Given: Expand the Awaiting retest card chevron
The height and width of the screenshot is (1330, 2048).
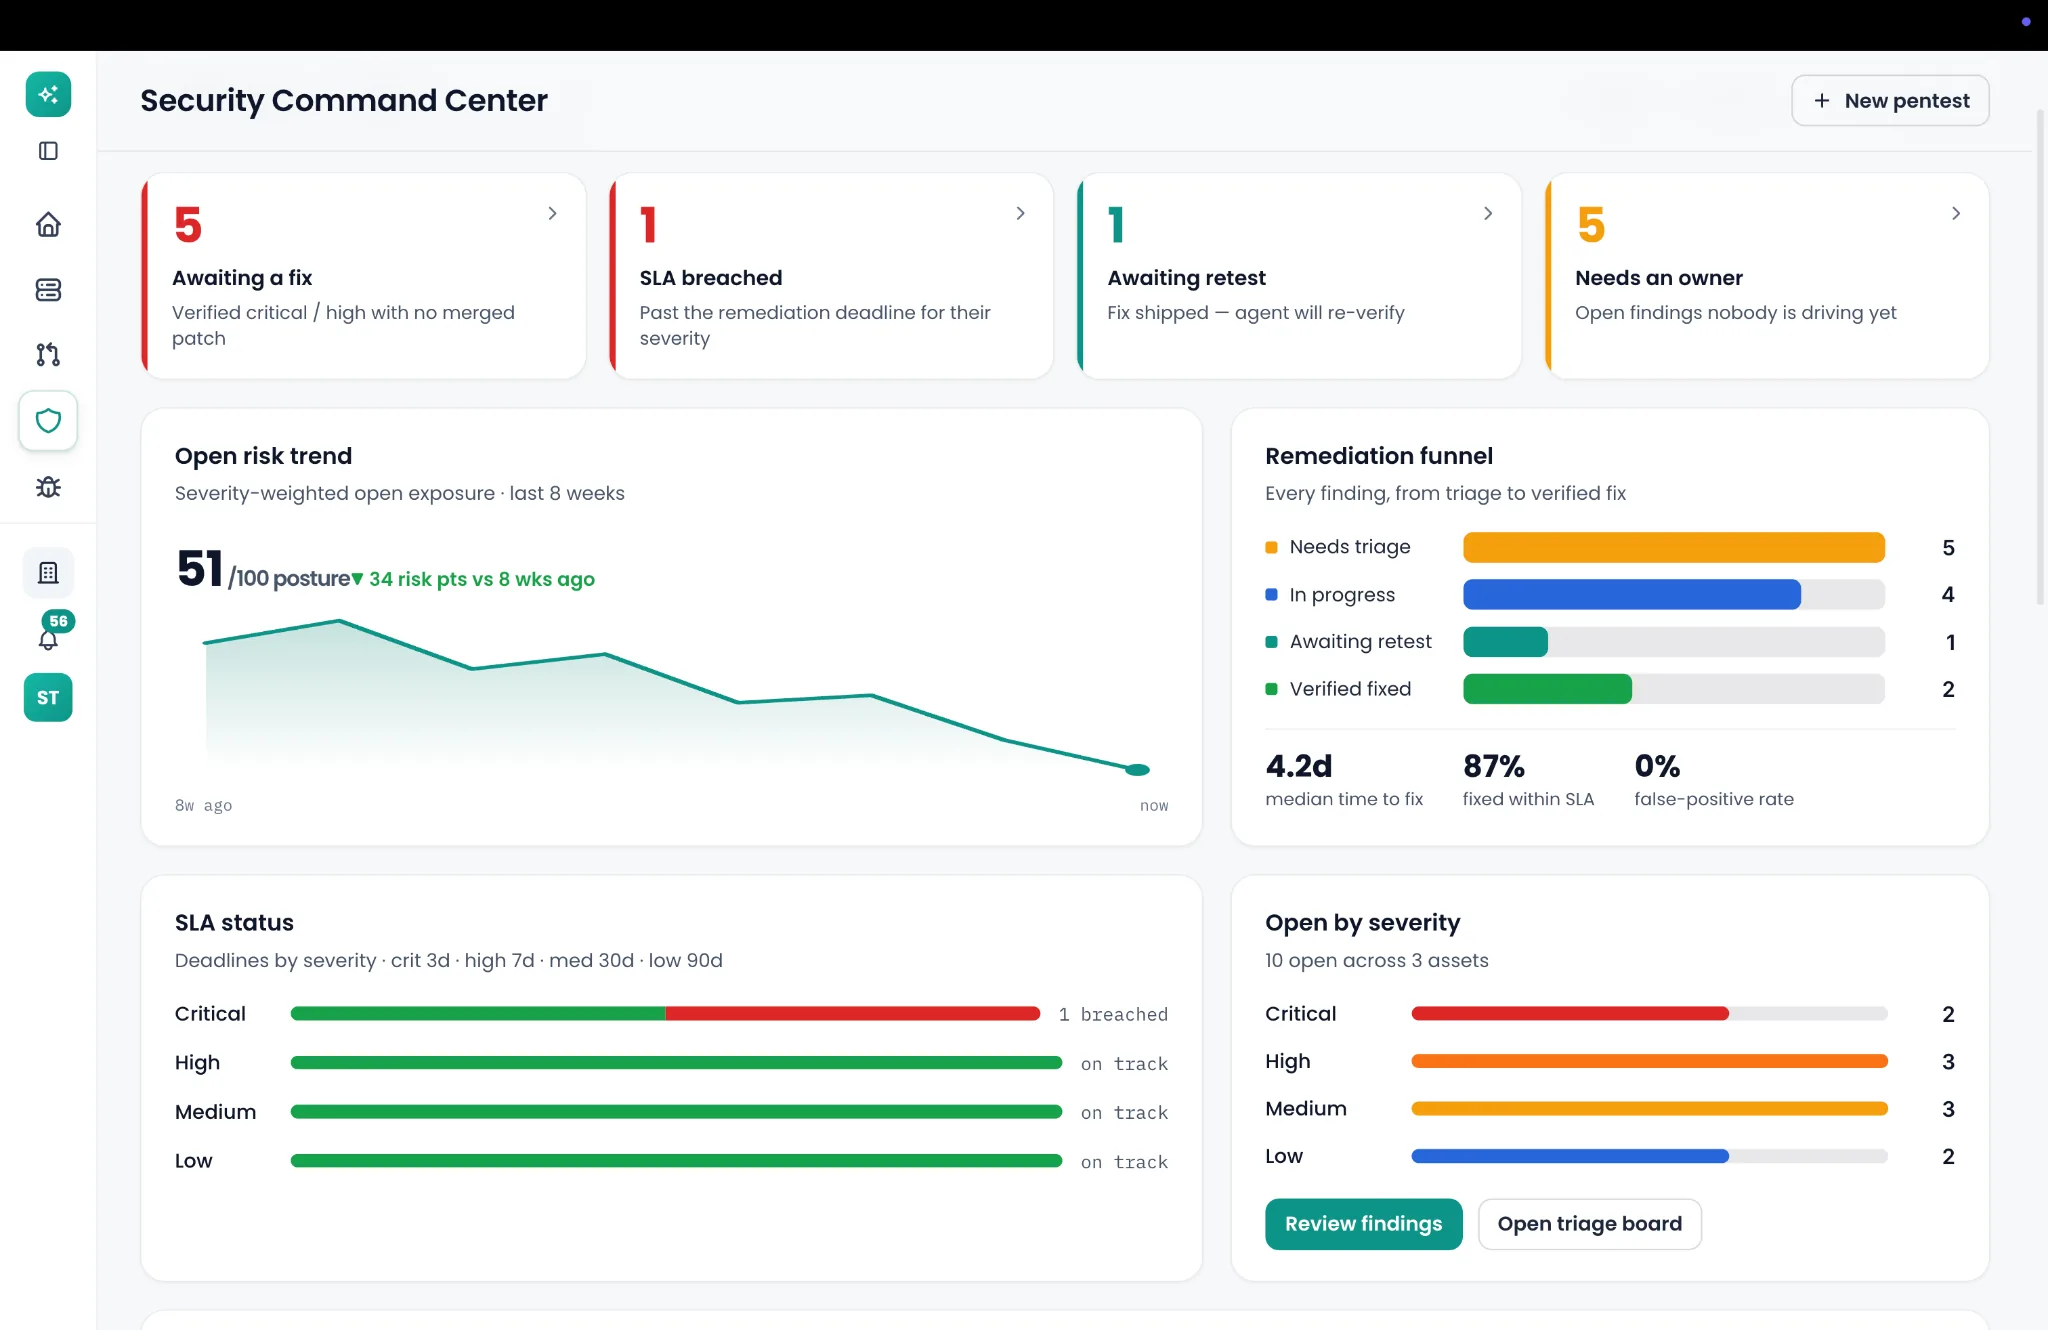Looking at the screenshot, I should [1488, 214].
